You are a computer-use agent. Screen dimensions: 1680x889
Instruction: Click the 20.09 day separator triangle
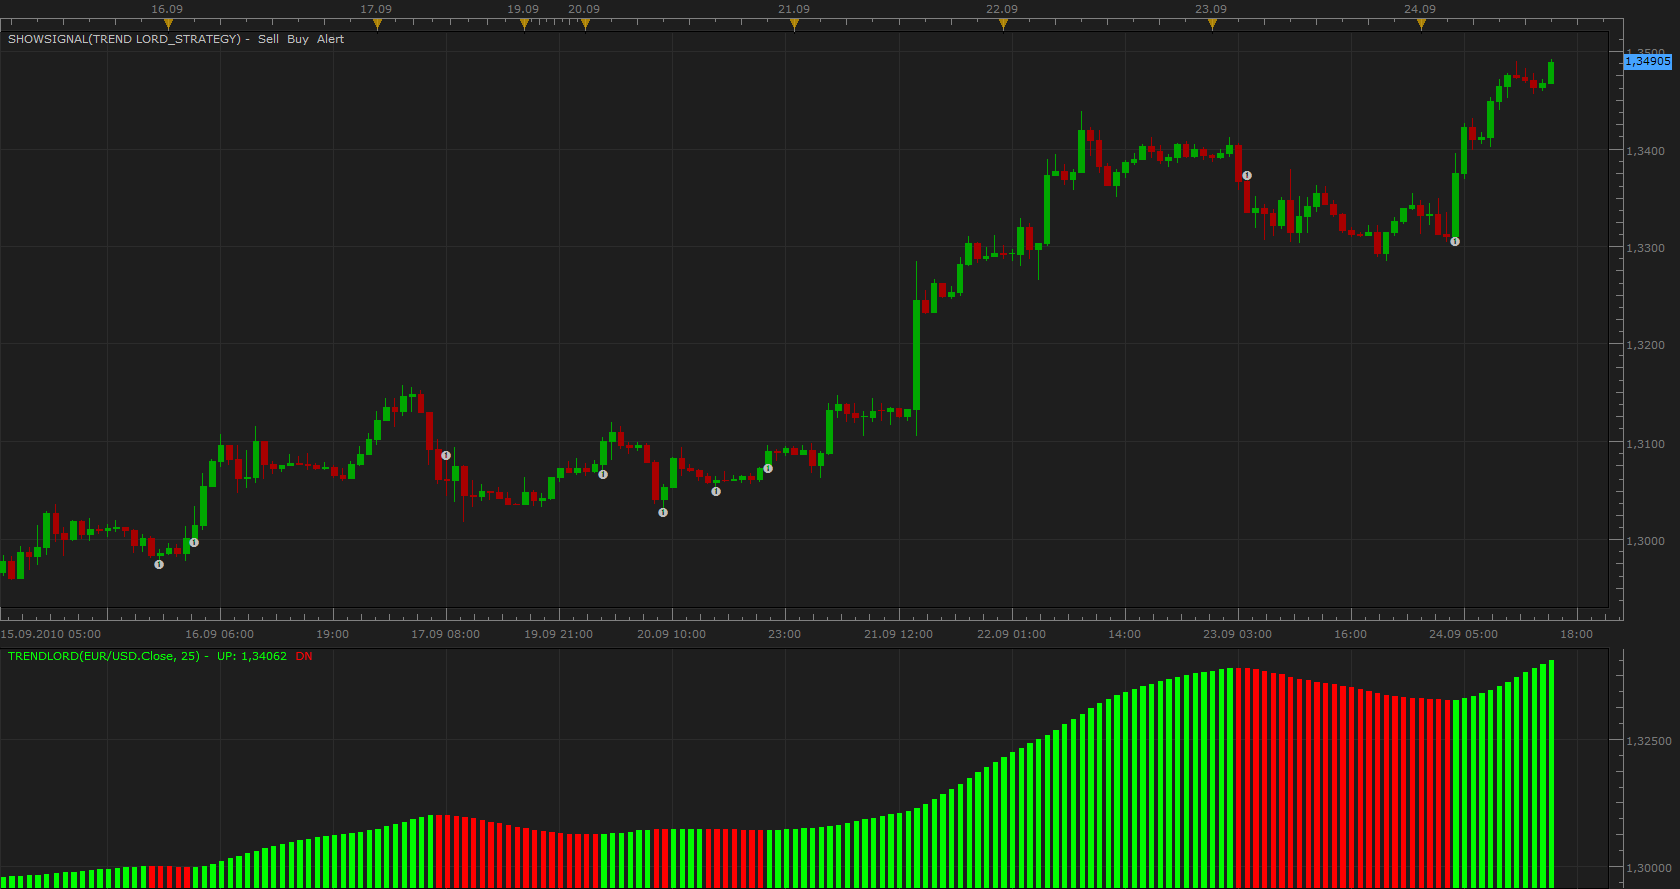point(585,24)
